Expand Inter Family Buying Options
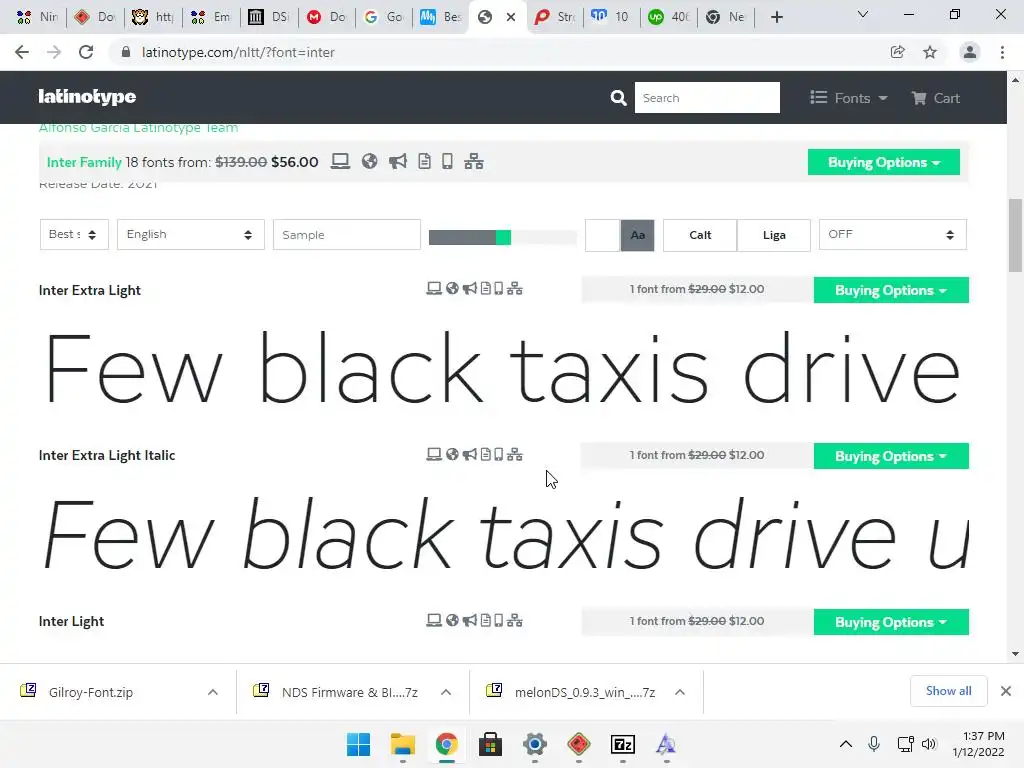This screenshot has width=1024, height=768. 884,162
